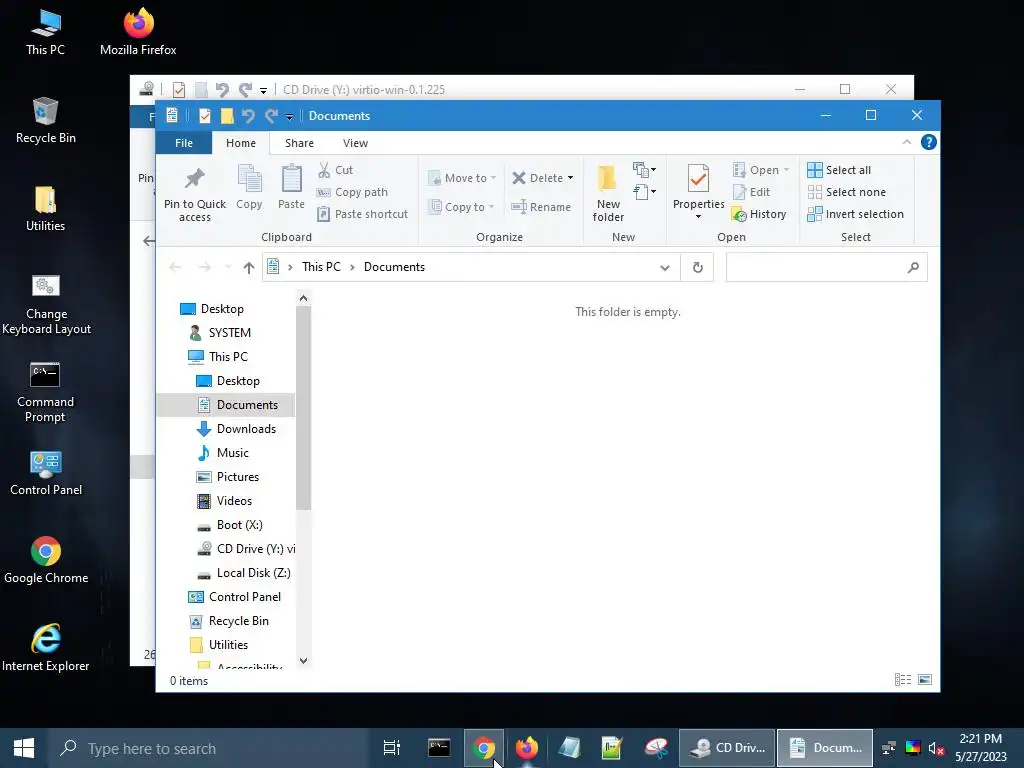Click the search box in Documents
The image size is (1024, 768).
pyautogui.click(x=826, y=267)
